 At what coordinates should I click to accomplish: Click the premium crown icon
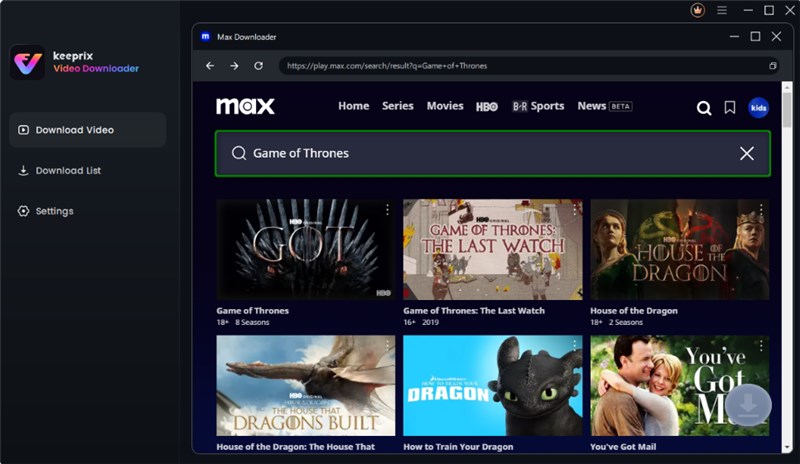[x=697, y=10]
